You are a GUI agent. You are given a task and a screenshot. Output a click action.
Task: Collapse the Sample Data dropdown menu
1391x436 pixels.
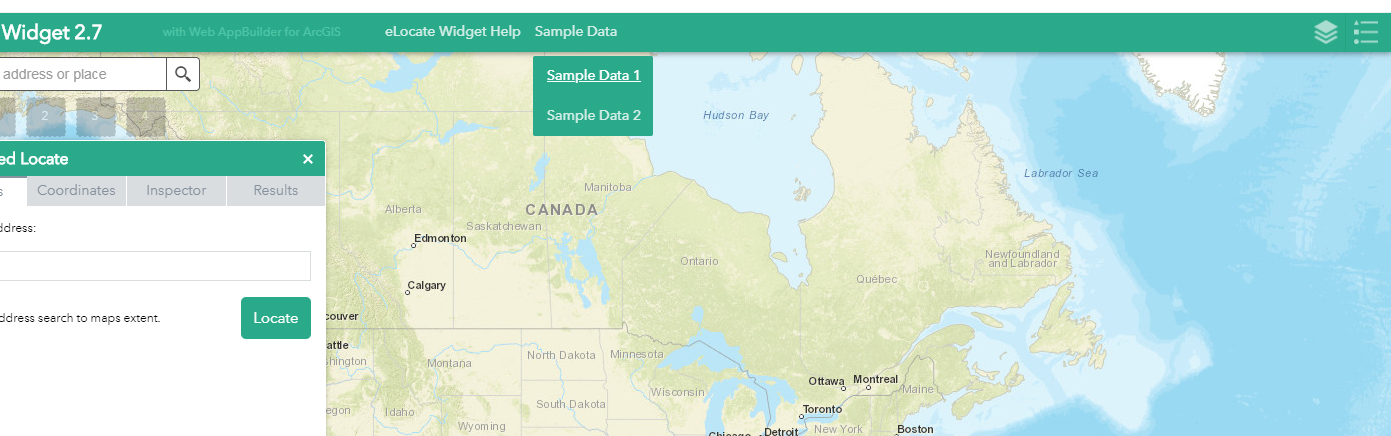pos(576,32)
